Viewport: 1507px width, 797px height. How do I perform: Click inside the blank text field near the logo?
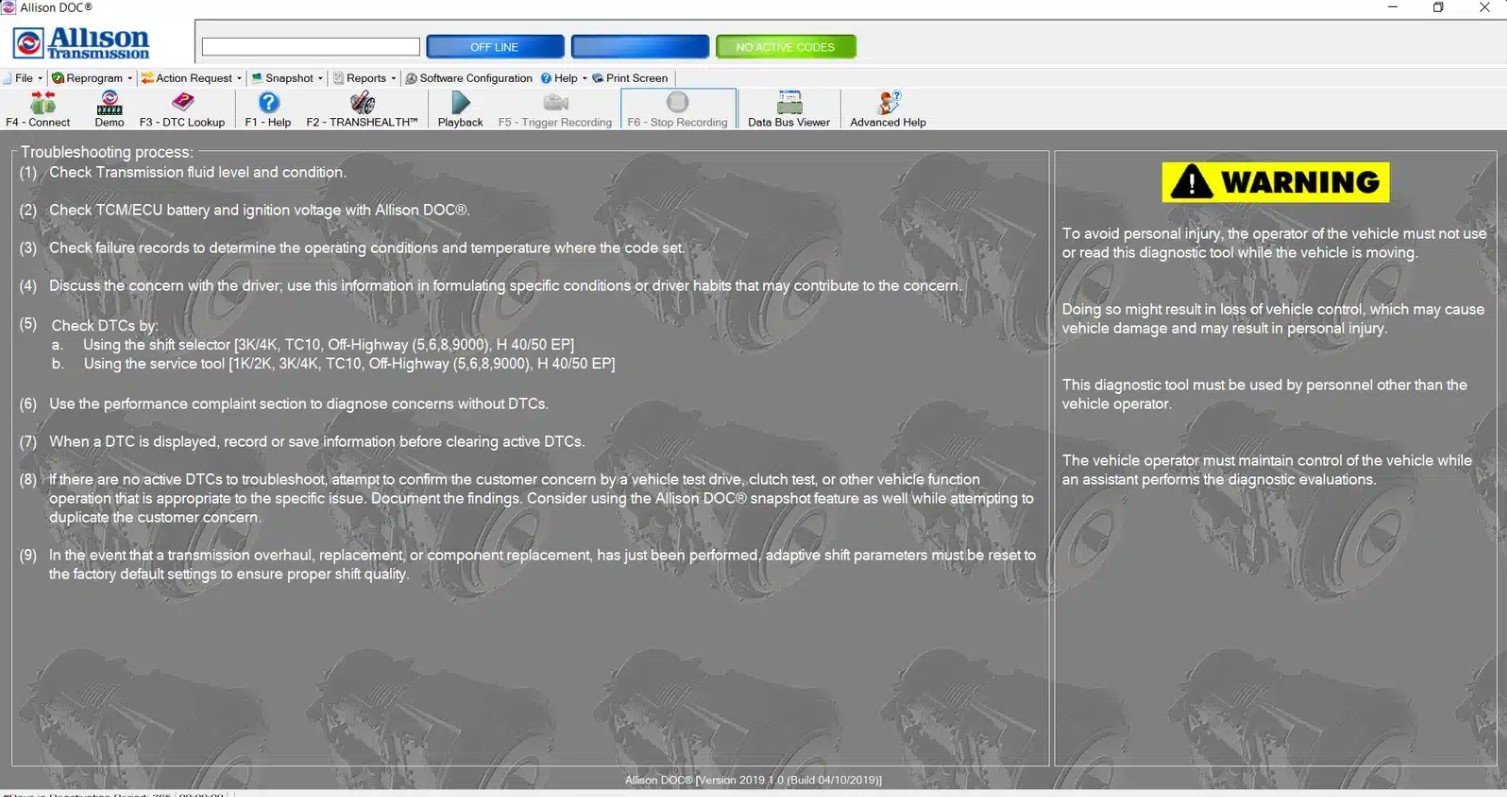[x=310, y=46]
